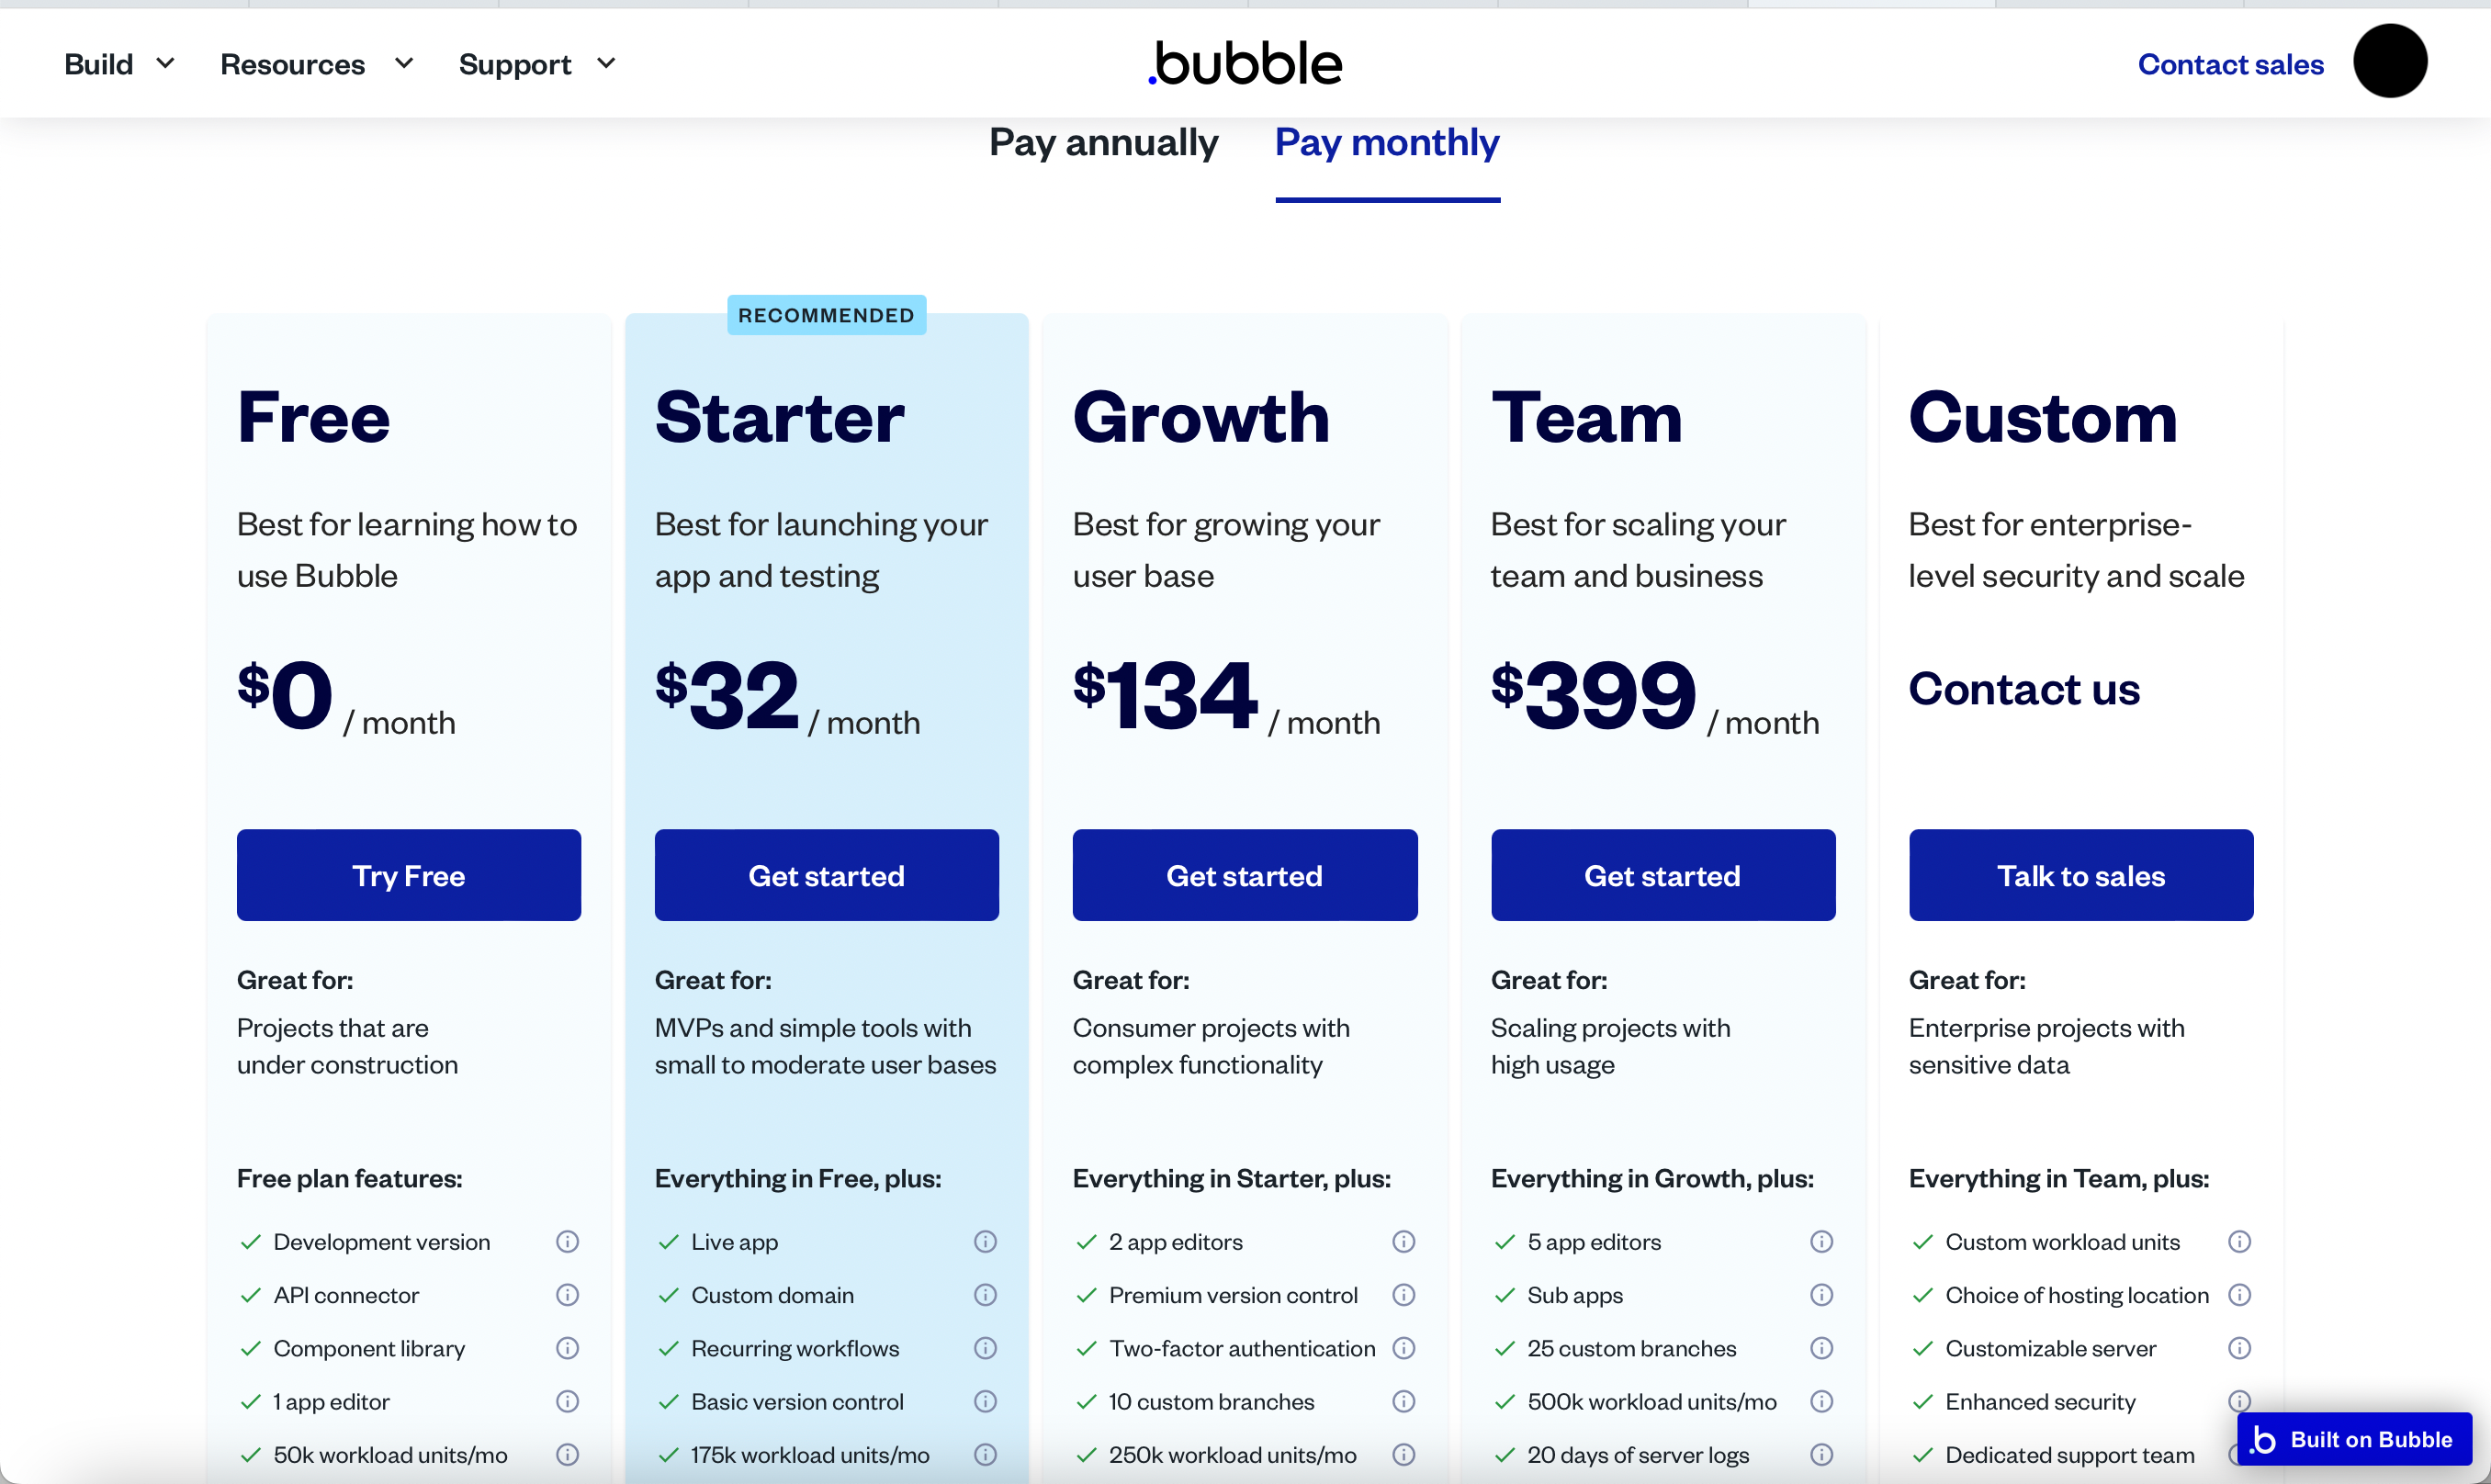This screenshot has height=1484, width=2491.
Task: Click Contact sales link in header
Action: (2229, 63)
